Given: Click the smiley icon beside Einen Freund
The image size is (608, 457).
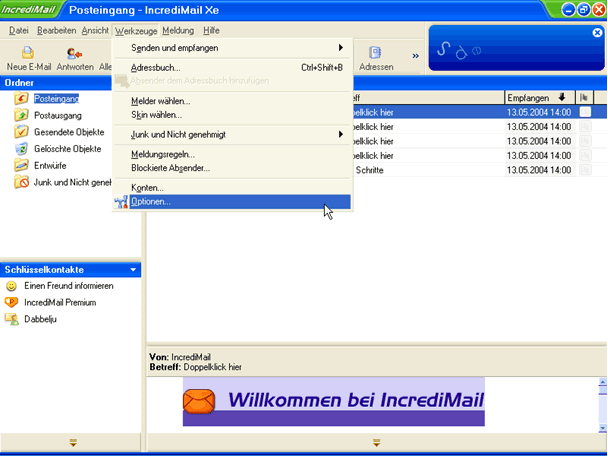Looking at the screenshot, I should coord(11,286).
